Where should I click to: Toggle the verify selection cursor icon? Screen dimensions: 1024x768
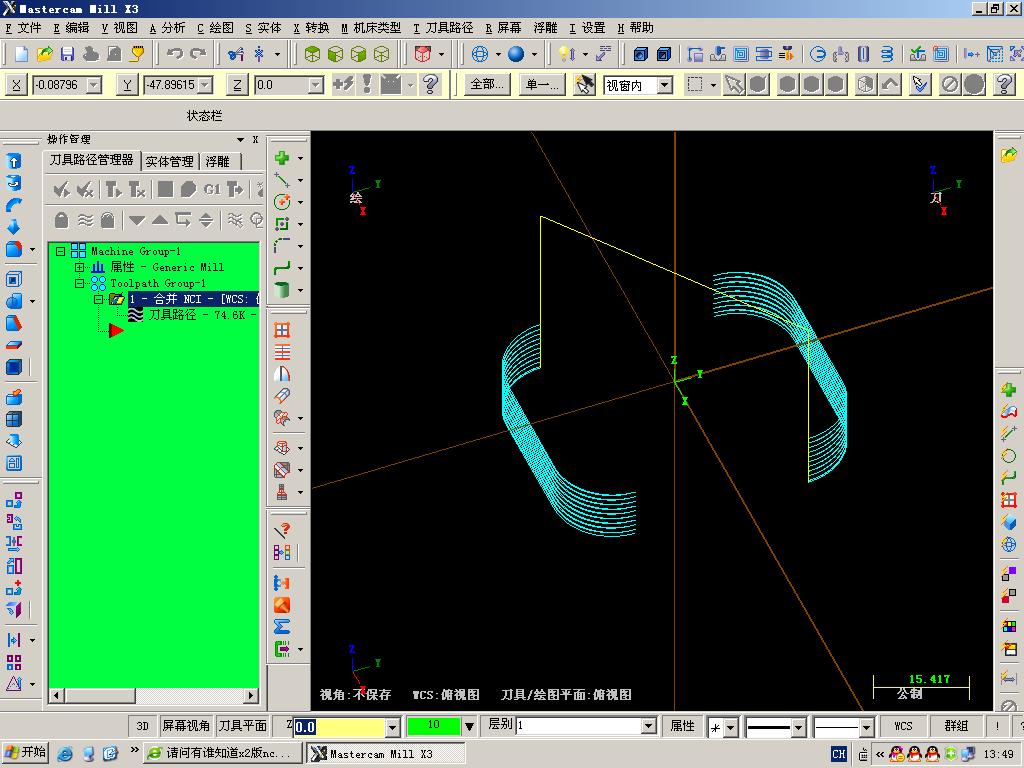point(920,84)
